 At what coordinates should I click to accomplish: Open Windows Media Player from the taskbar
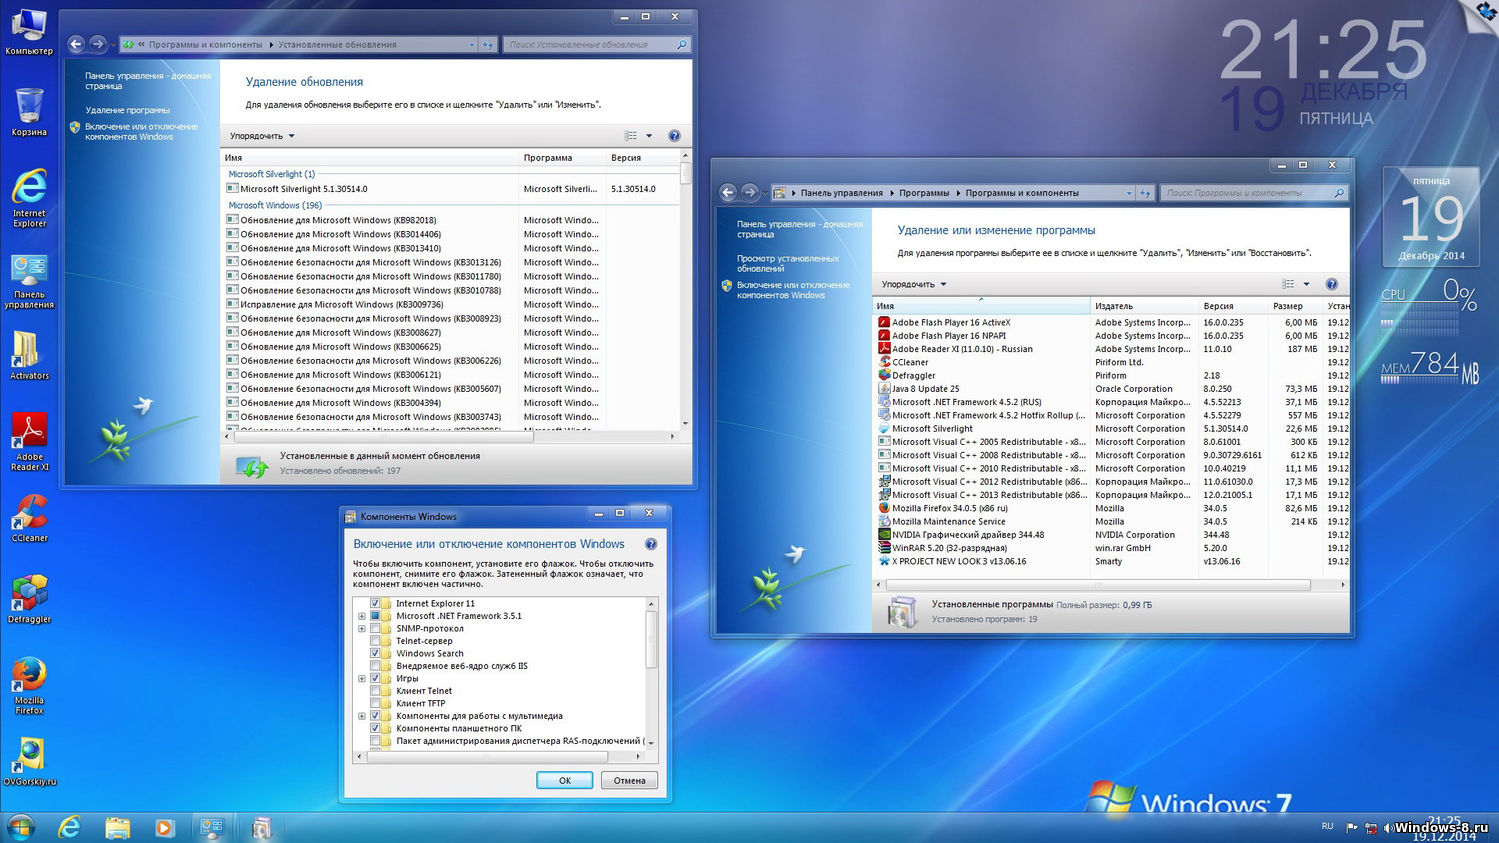(x=164, y=827)
